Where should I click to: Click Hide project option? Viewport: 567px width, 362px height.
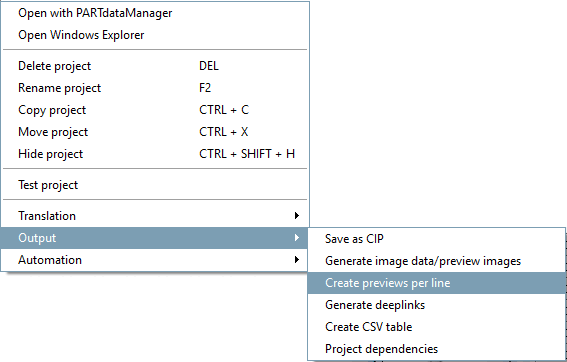coord(155,154)
